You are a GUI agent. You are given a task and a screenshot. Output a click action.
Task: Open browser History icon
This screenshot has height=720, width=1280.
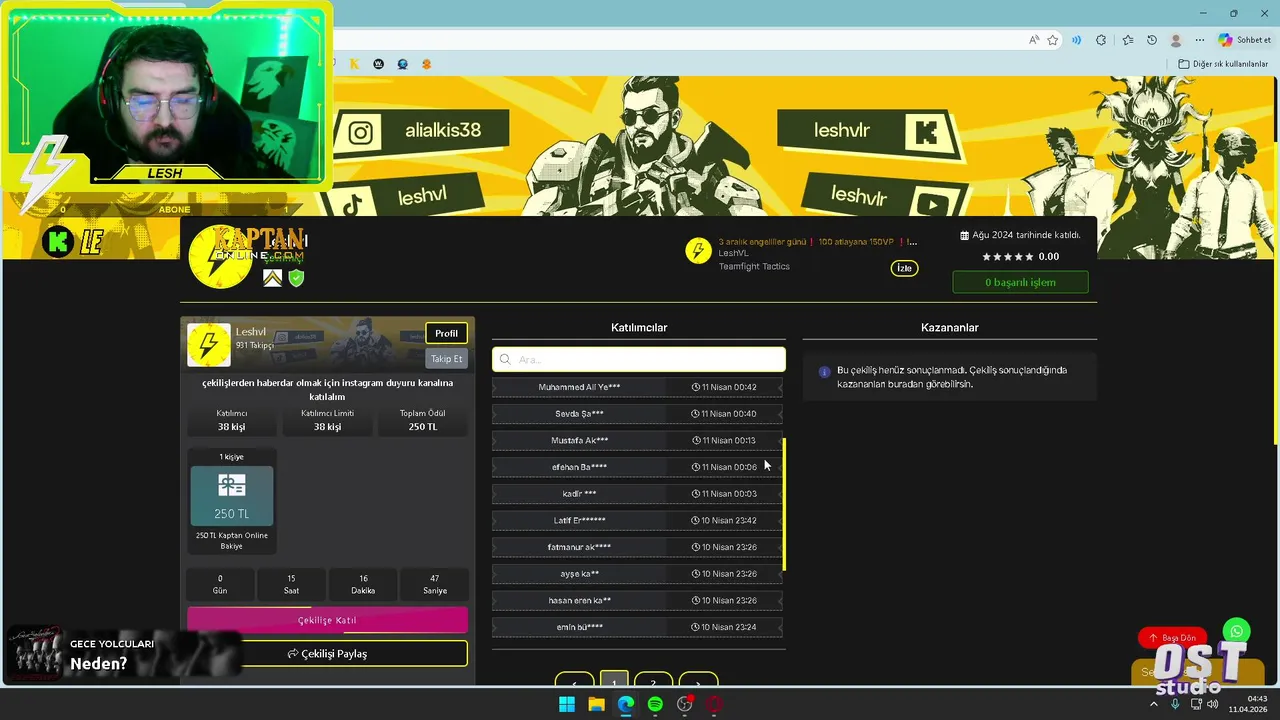pos(1152,40)
